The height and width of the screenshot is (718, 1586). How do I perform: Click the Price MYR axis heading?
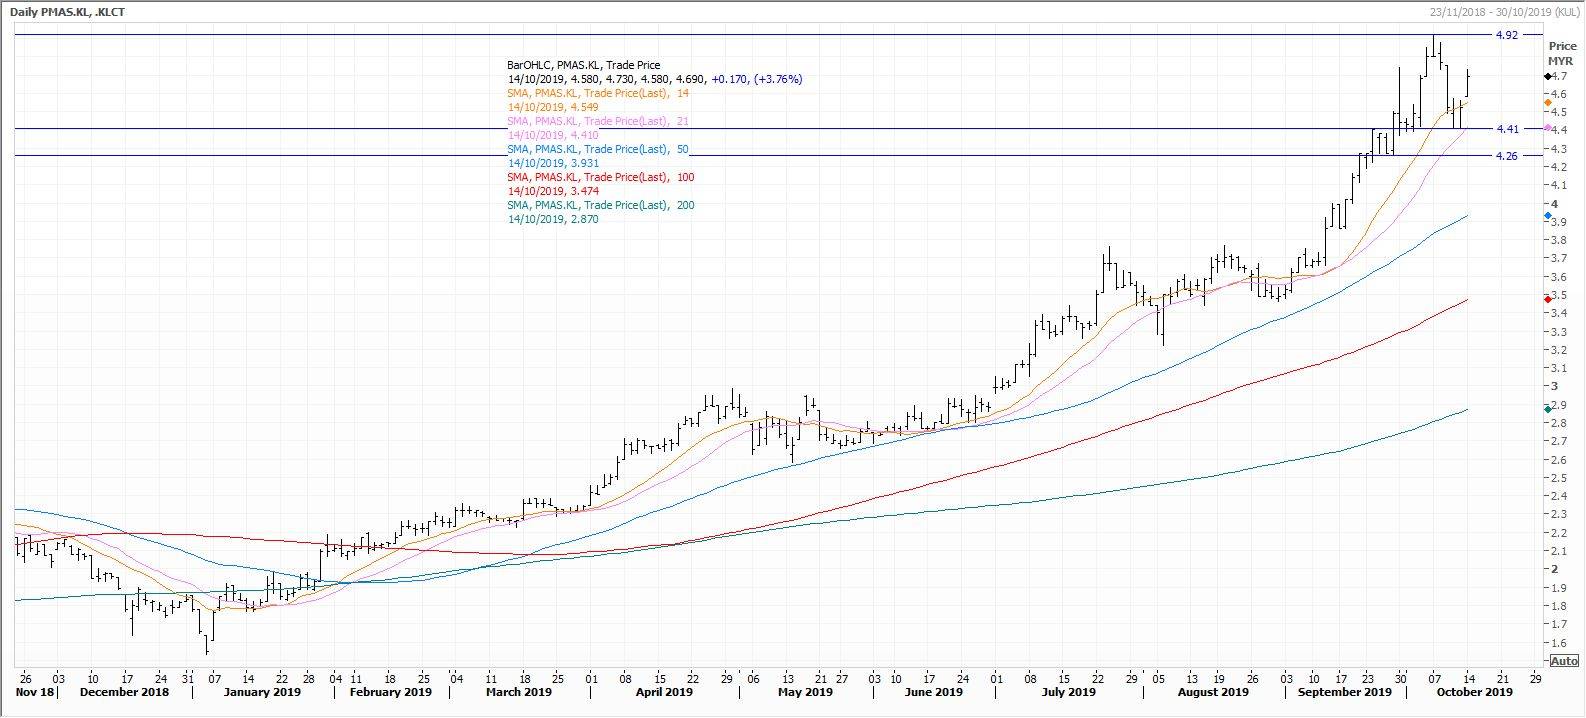[x=1560, y=53]
